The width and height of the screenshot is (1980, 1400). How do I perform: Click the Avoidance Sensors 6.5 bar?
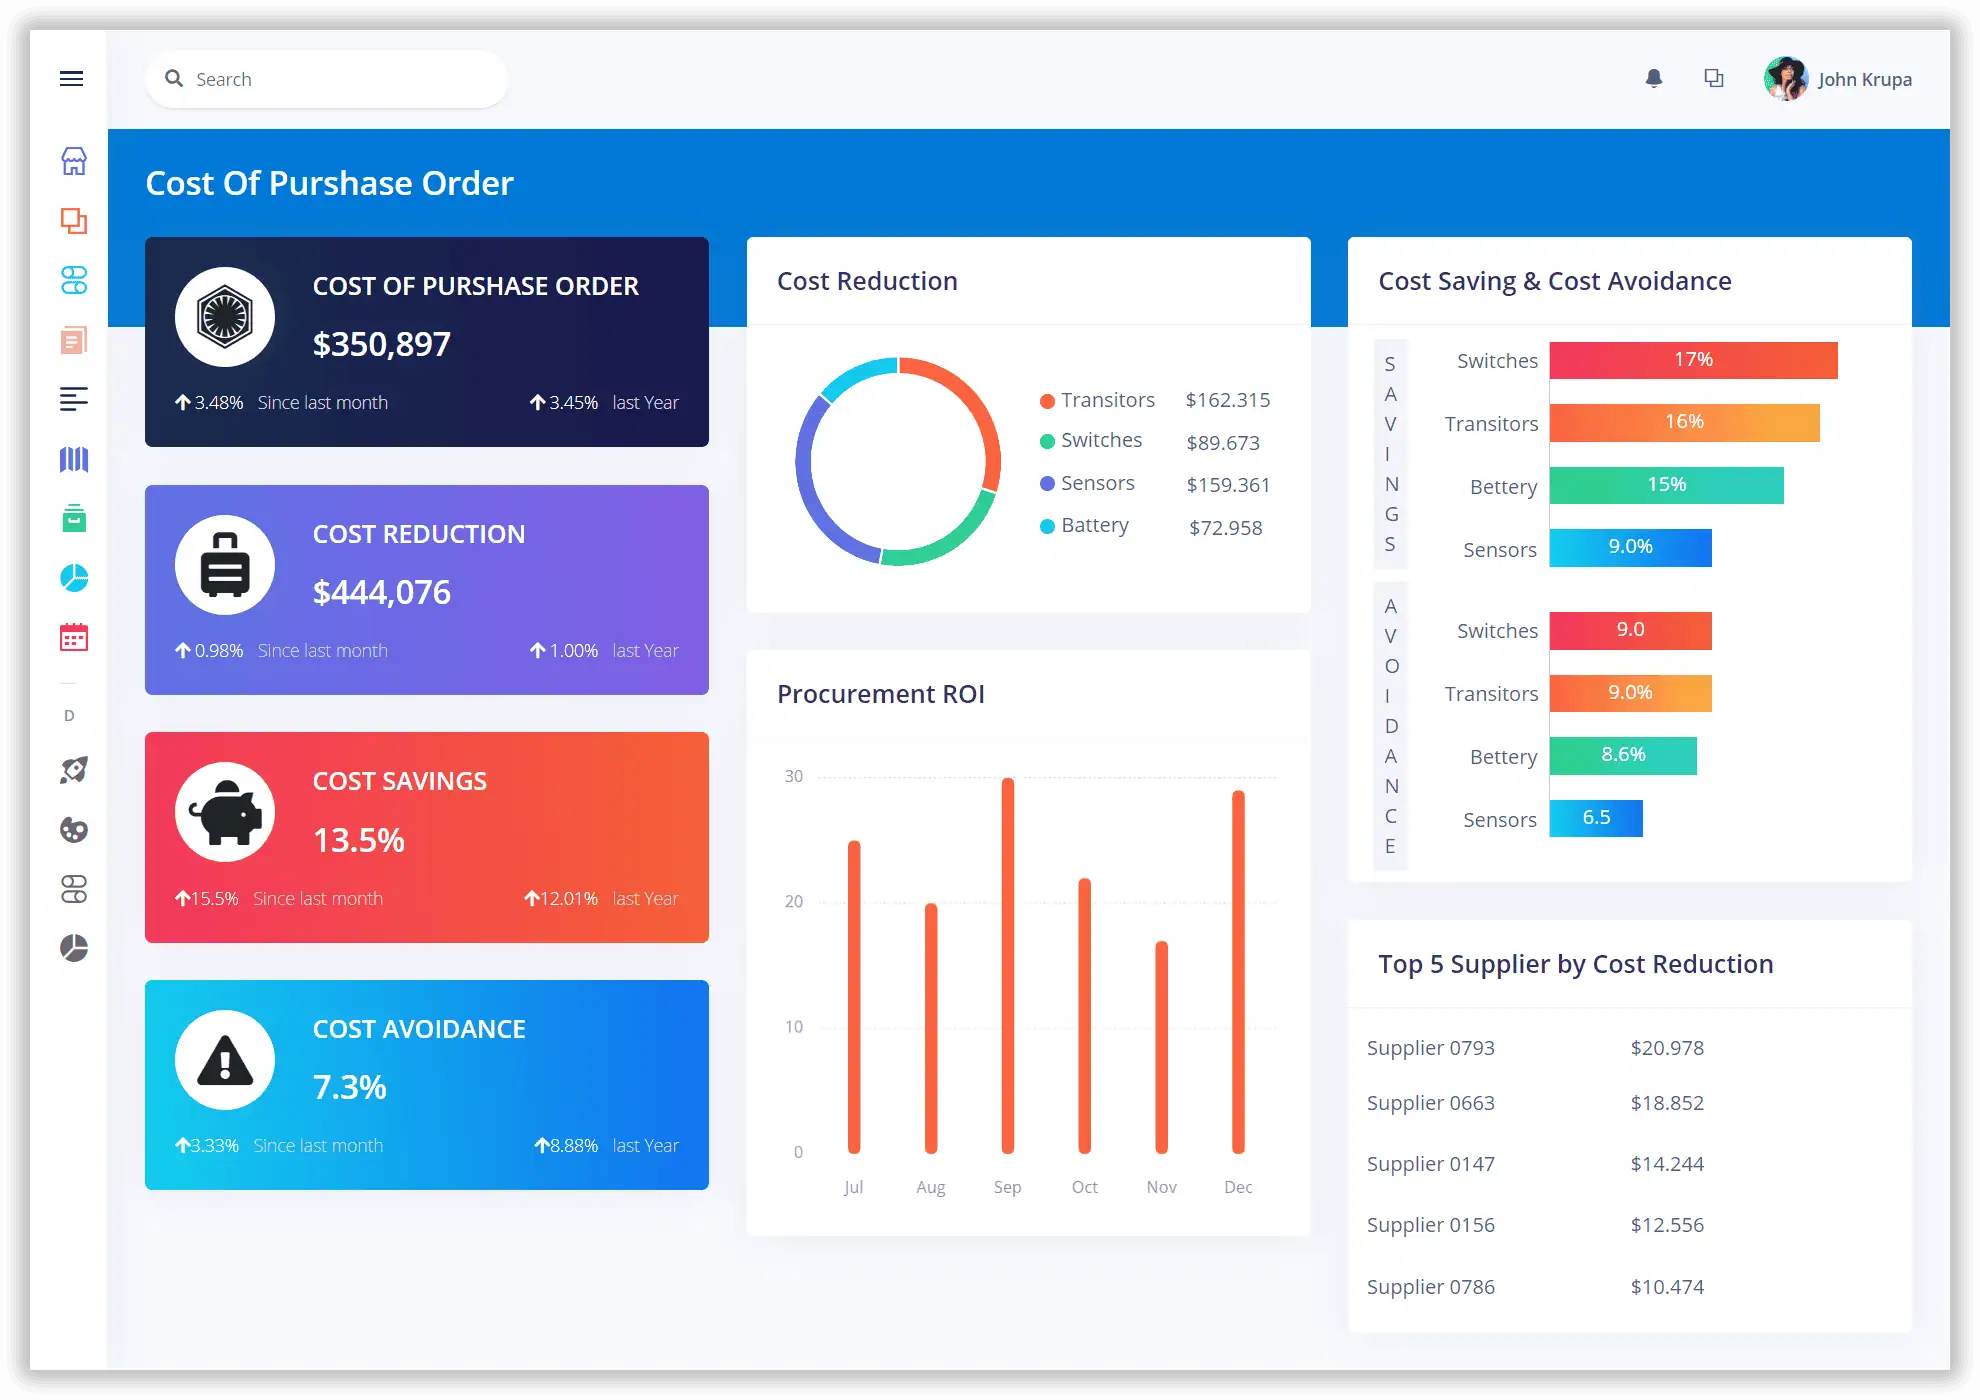(x=1596, y=818)
